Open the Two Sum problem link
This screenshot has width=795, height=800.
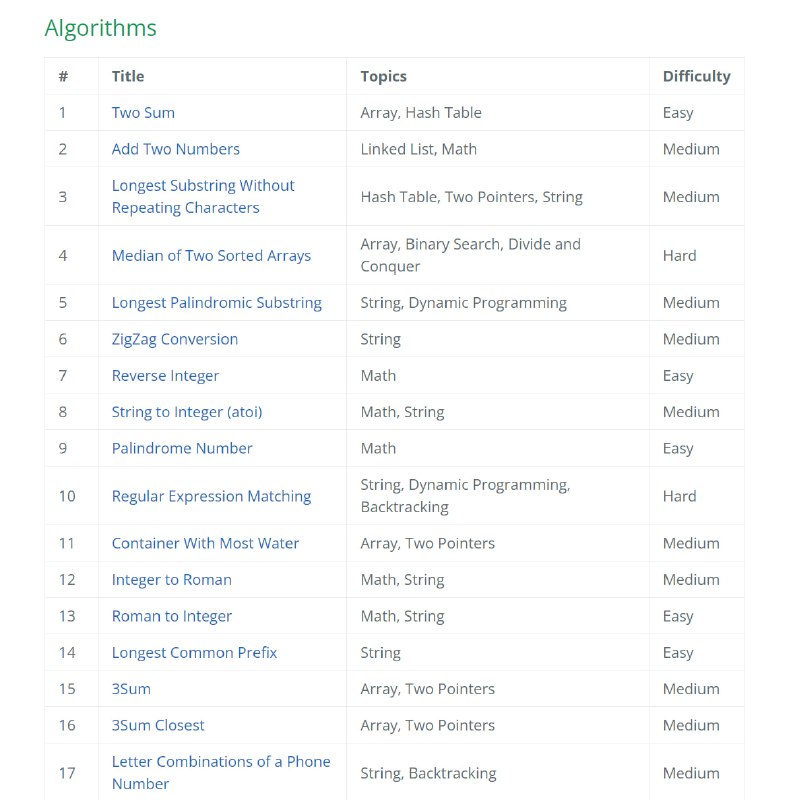(x=143, y=113)
